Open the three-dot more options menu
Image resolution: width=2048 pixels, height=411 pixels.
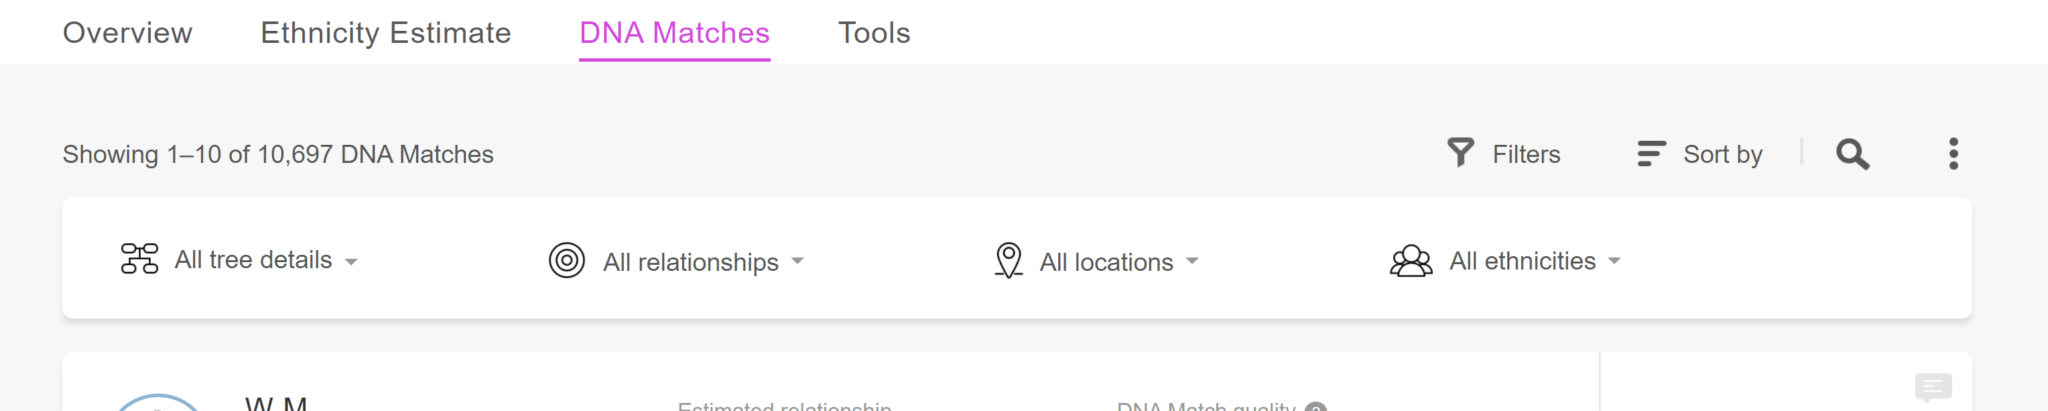point(1953,154)
